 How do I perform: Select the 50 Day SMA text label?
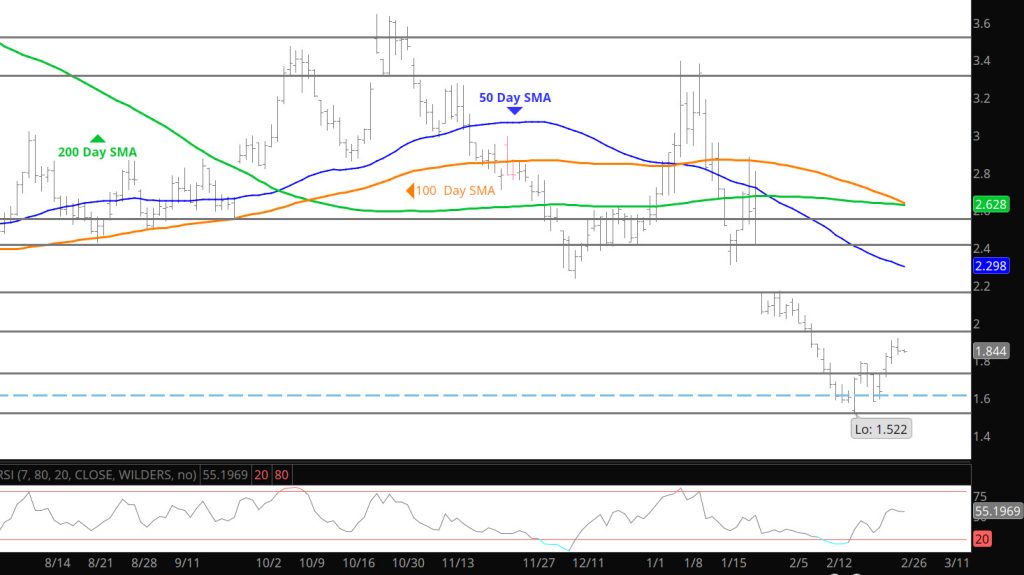(x=515, y=97)
